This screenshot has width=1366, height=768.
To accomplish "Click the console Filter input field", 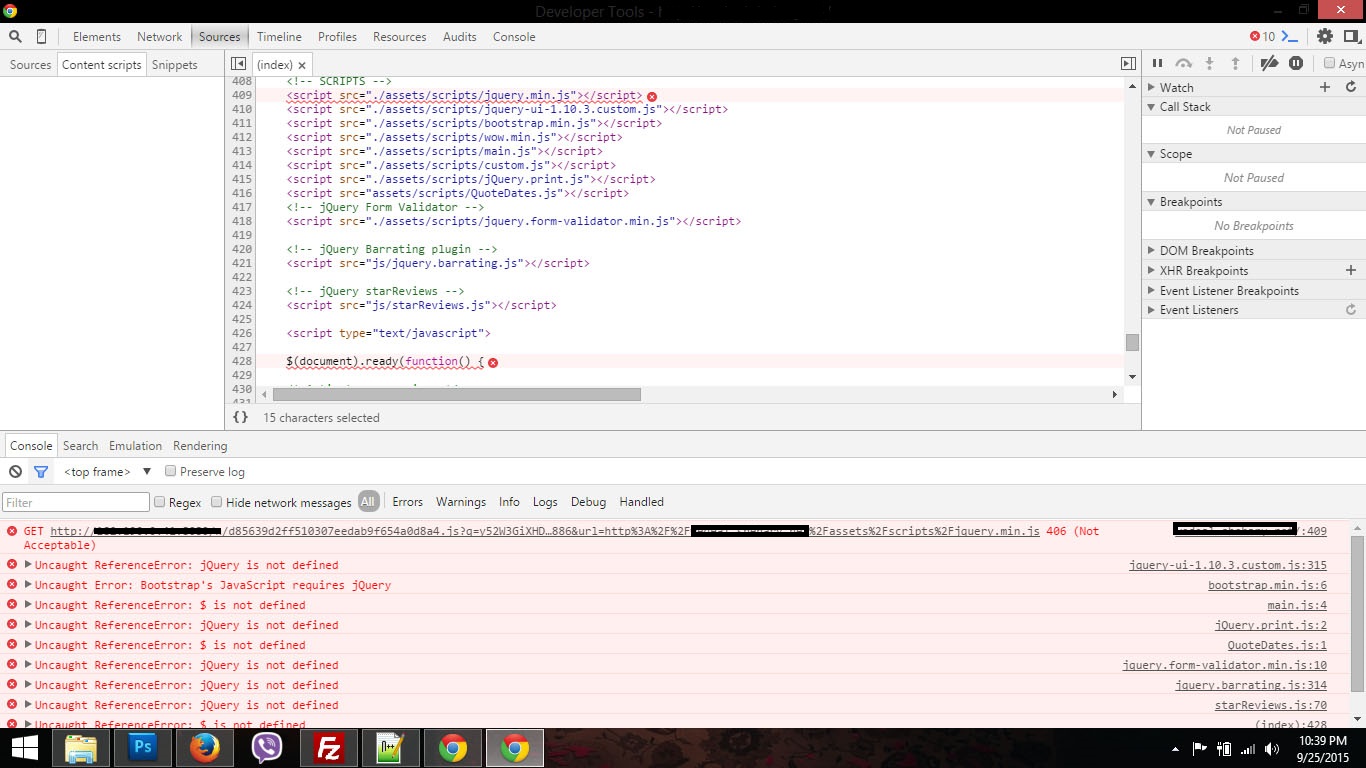I will [x=76, y=502].
